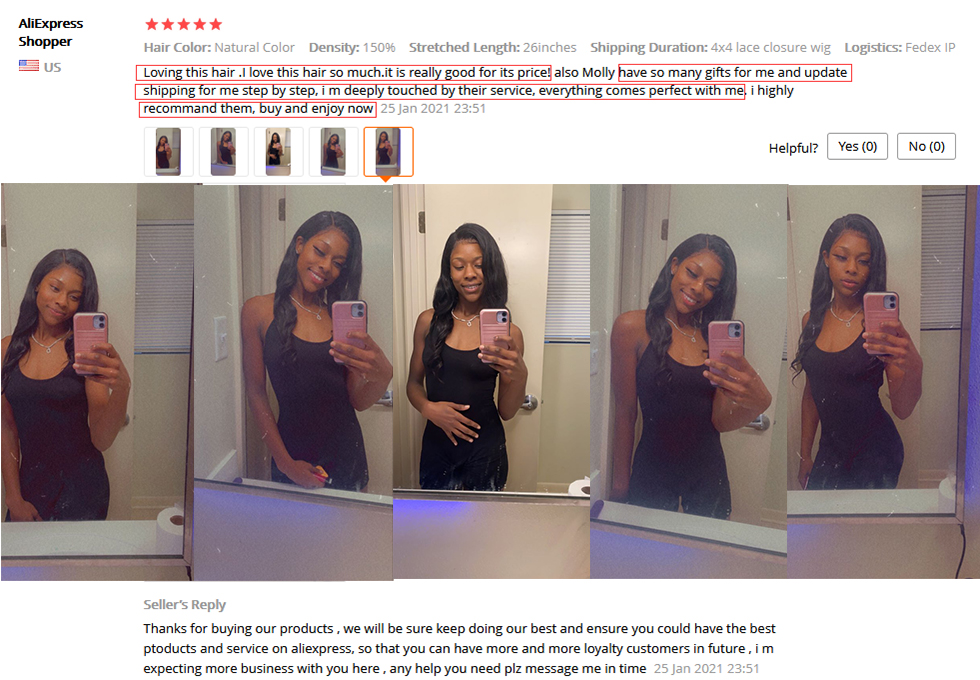Image resolution: width=980 pixels, height=680 pixels.
Task: Click the Yes (0) helpful button
Action: [857, 146]
